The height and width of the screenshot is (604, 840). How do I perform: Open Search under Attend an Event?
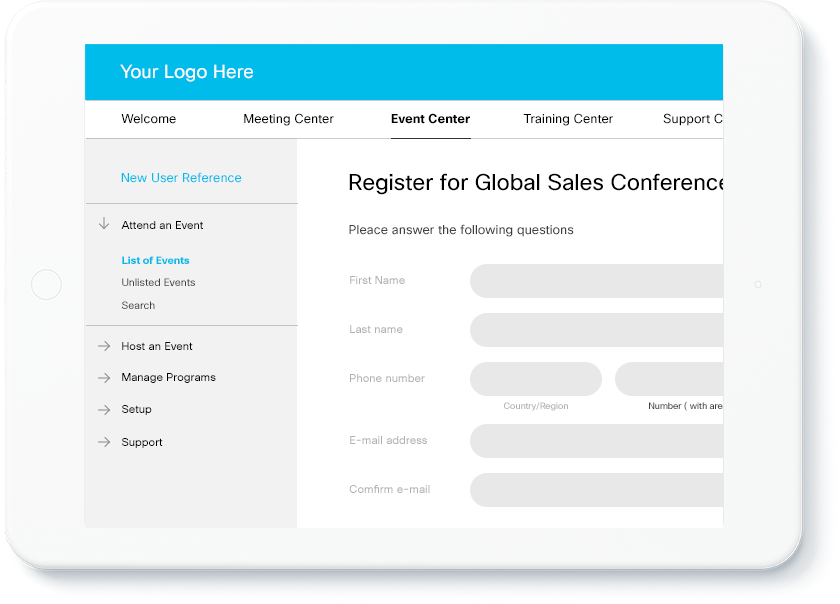[x=138, y=305]
